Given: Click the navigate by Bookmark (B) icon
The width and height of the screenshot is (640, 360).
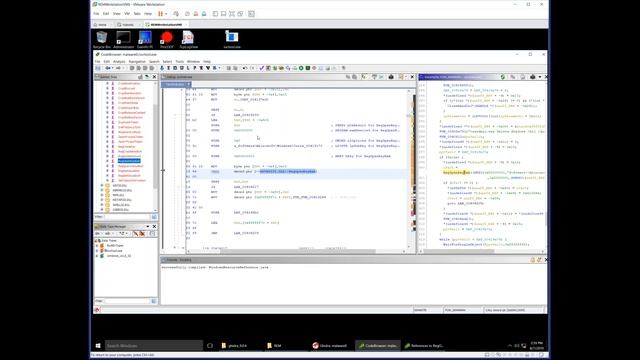Looking at the screenshot, I should coord(214,68).
